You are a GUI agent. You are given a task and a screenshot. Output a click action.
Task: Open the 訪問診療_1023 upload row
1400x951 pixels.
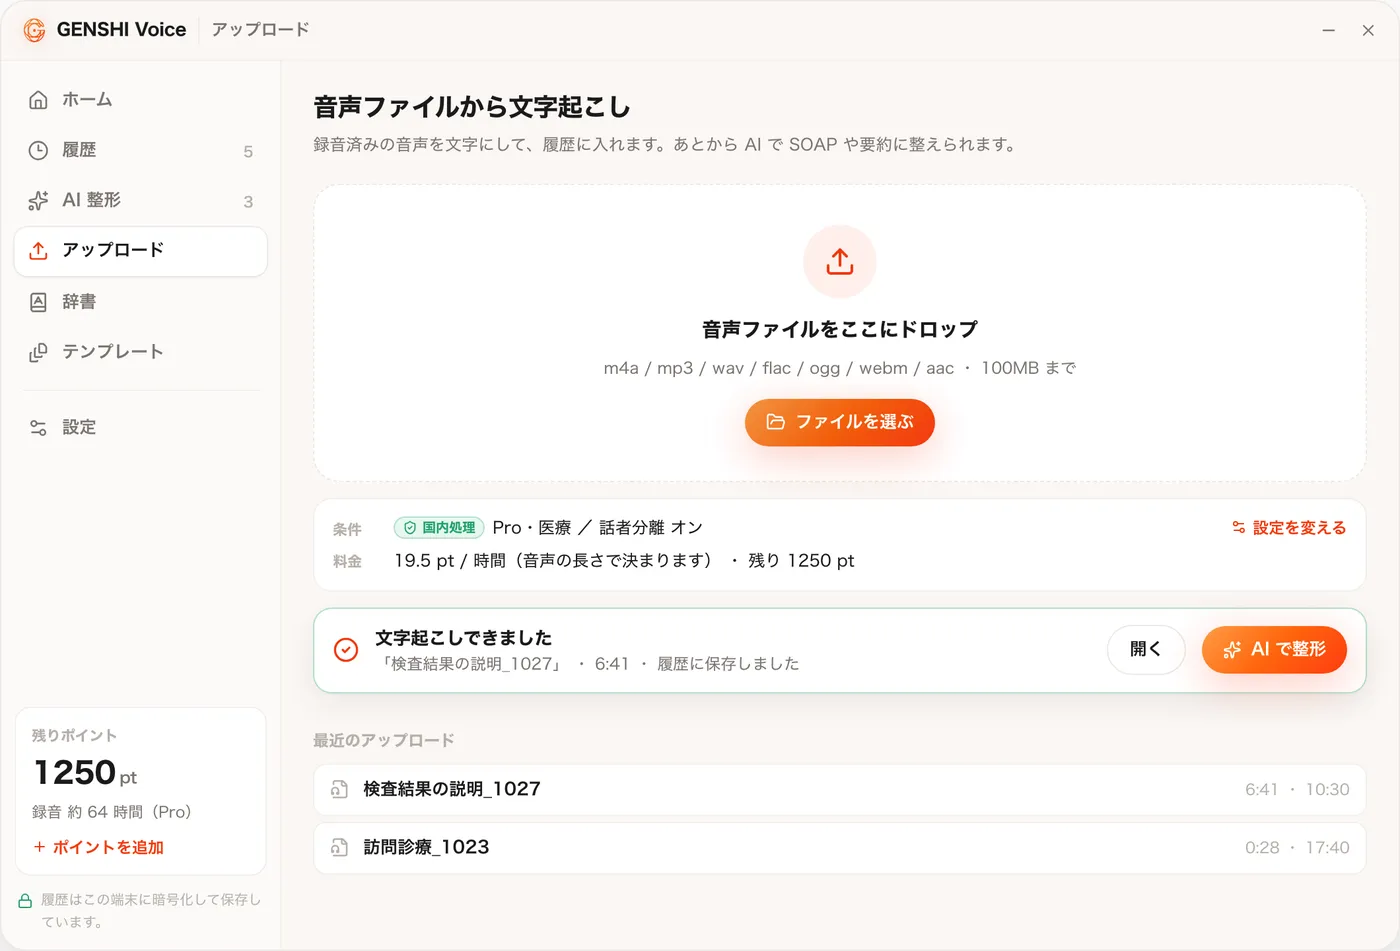[x=840, y=848]
